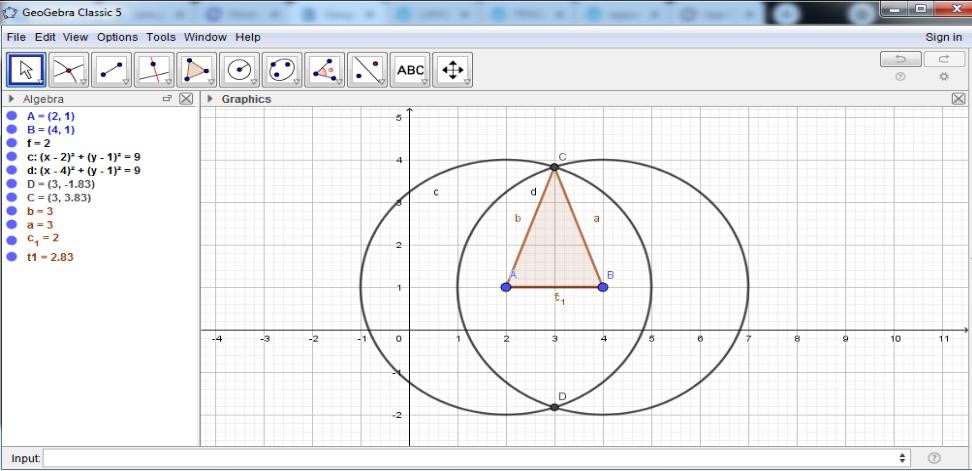Click the Sign in link
This screenshot has height=471, width=972.
[x=943, y=37]
